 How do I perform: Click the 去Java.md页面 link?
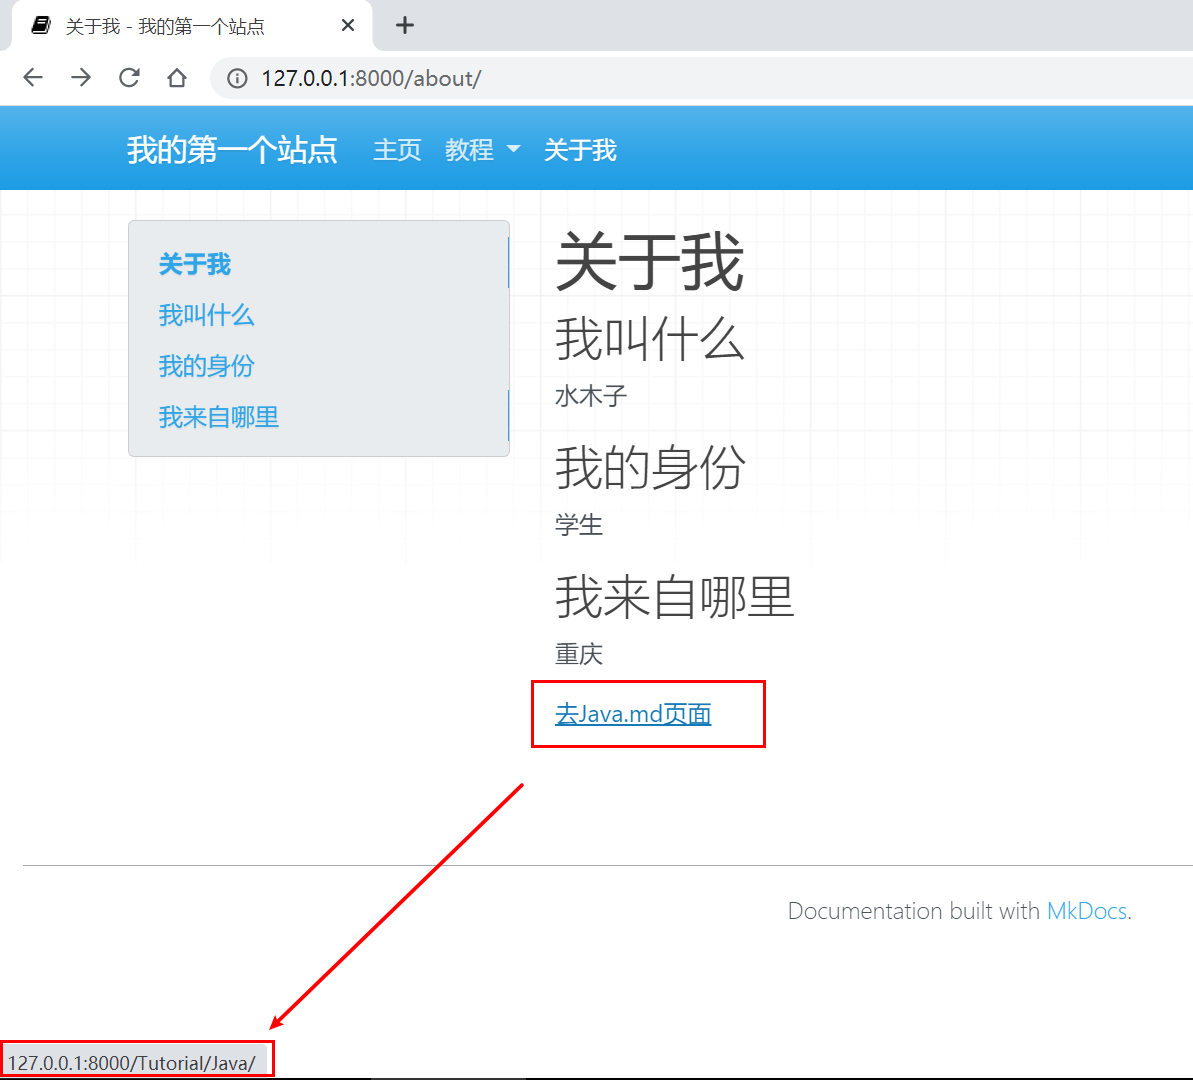(x=632, y=714)
